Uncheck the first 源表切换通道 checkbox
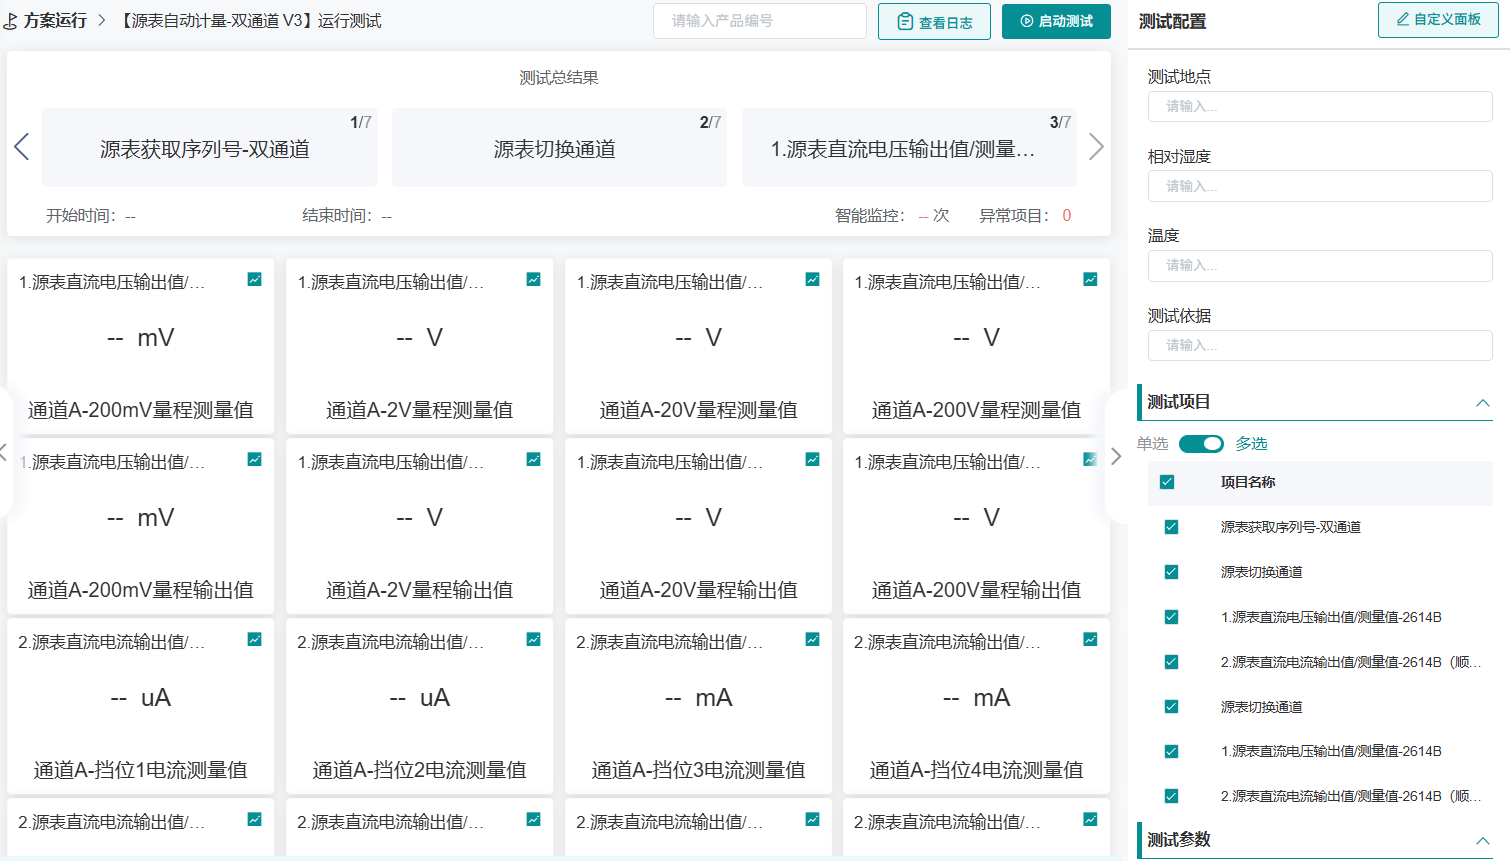 click(x=1171, y=572)
